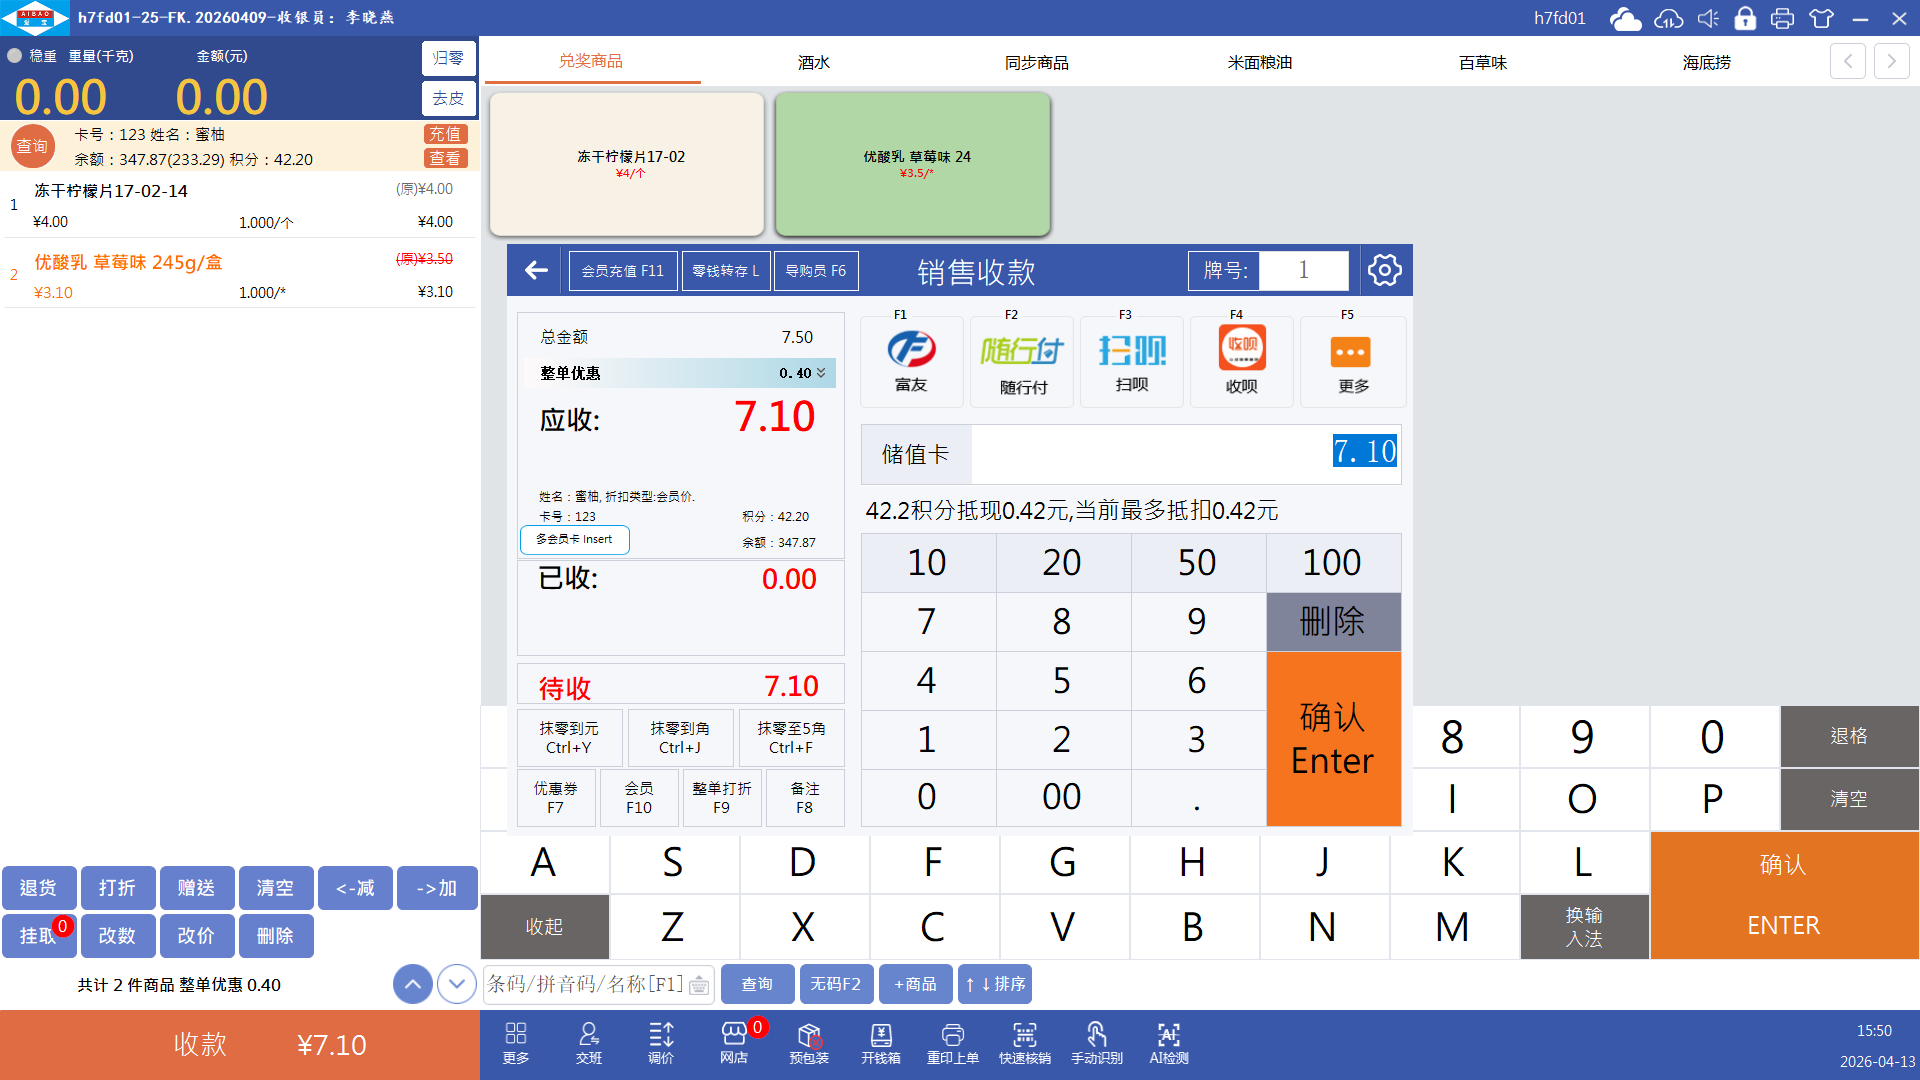Expand list with the down chevron button
1920x1080 pixels.
pos(457,984)
